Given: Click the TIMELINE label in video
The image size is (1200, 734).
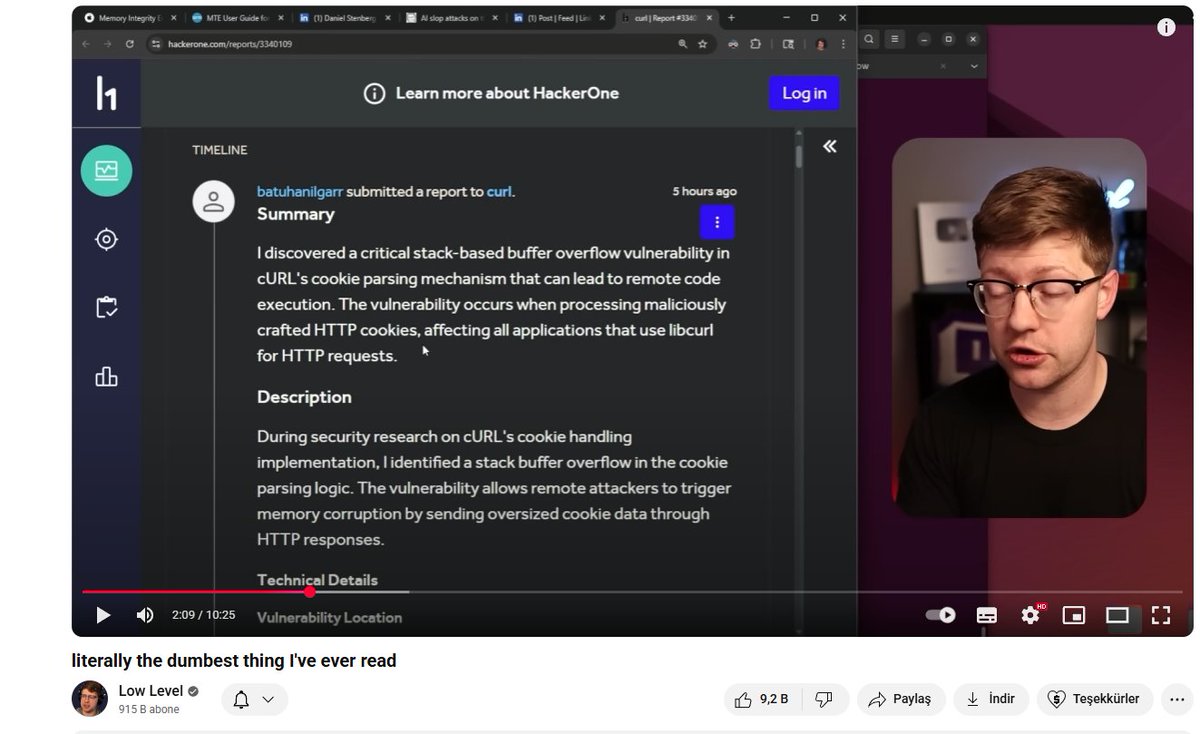Looking at the screenshot, I should click(219, 150).
